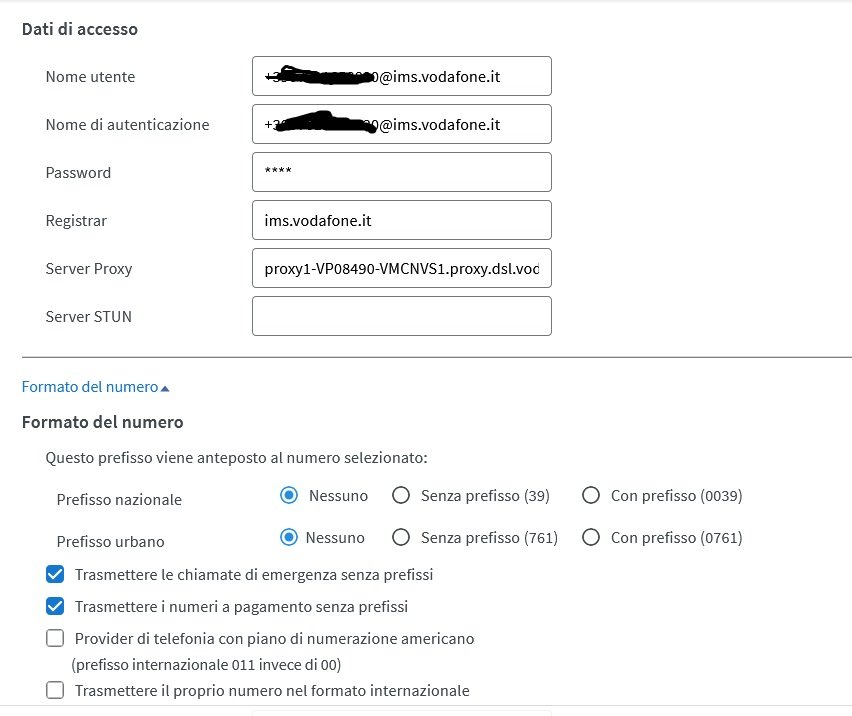Click the Registrar field with ims.vodafone.it
Viewport: 852px width, 716px height.
[x=401, y=220]
